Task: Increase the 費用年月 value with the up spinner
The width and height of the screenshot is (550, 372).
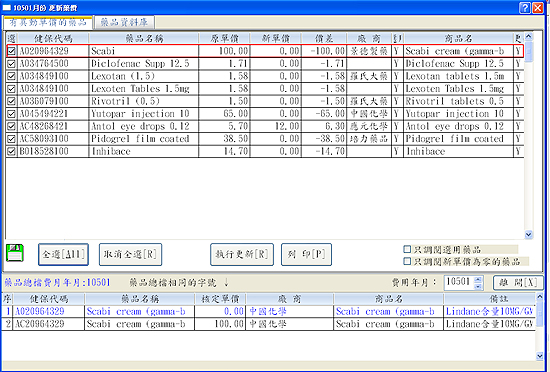Action: pos(478,279)
